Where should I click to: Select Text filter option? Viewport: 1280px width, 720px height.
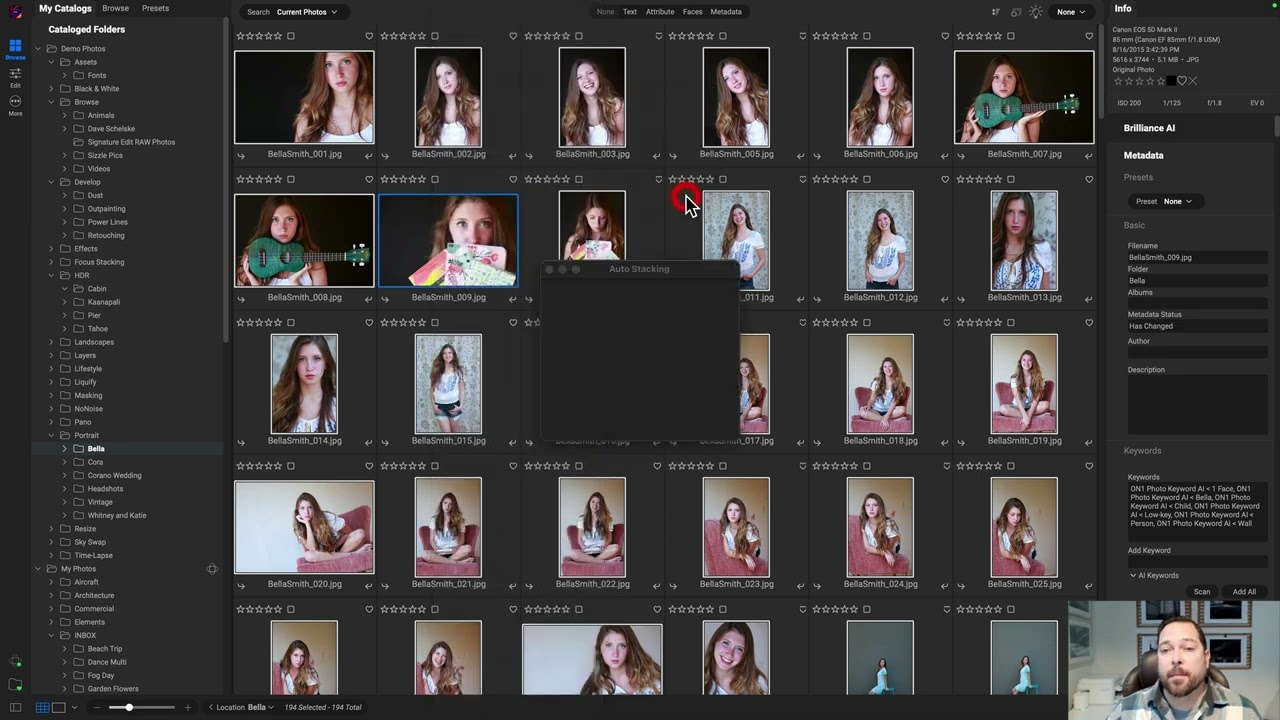click(x=629, y=12)
